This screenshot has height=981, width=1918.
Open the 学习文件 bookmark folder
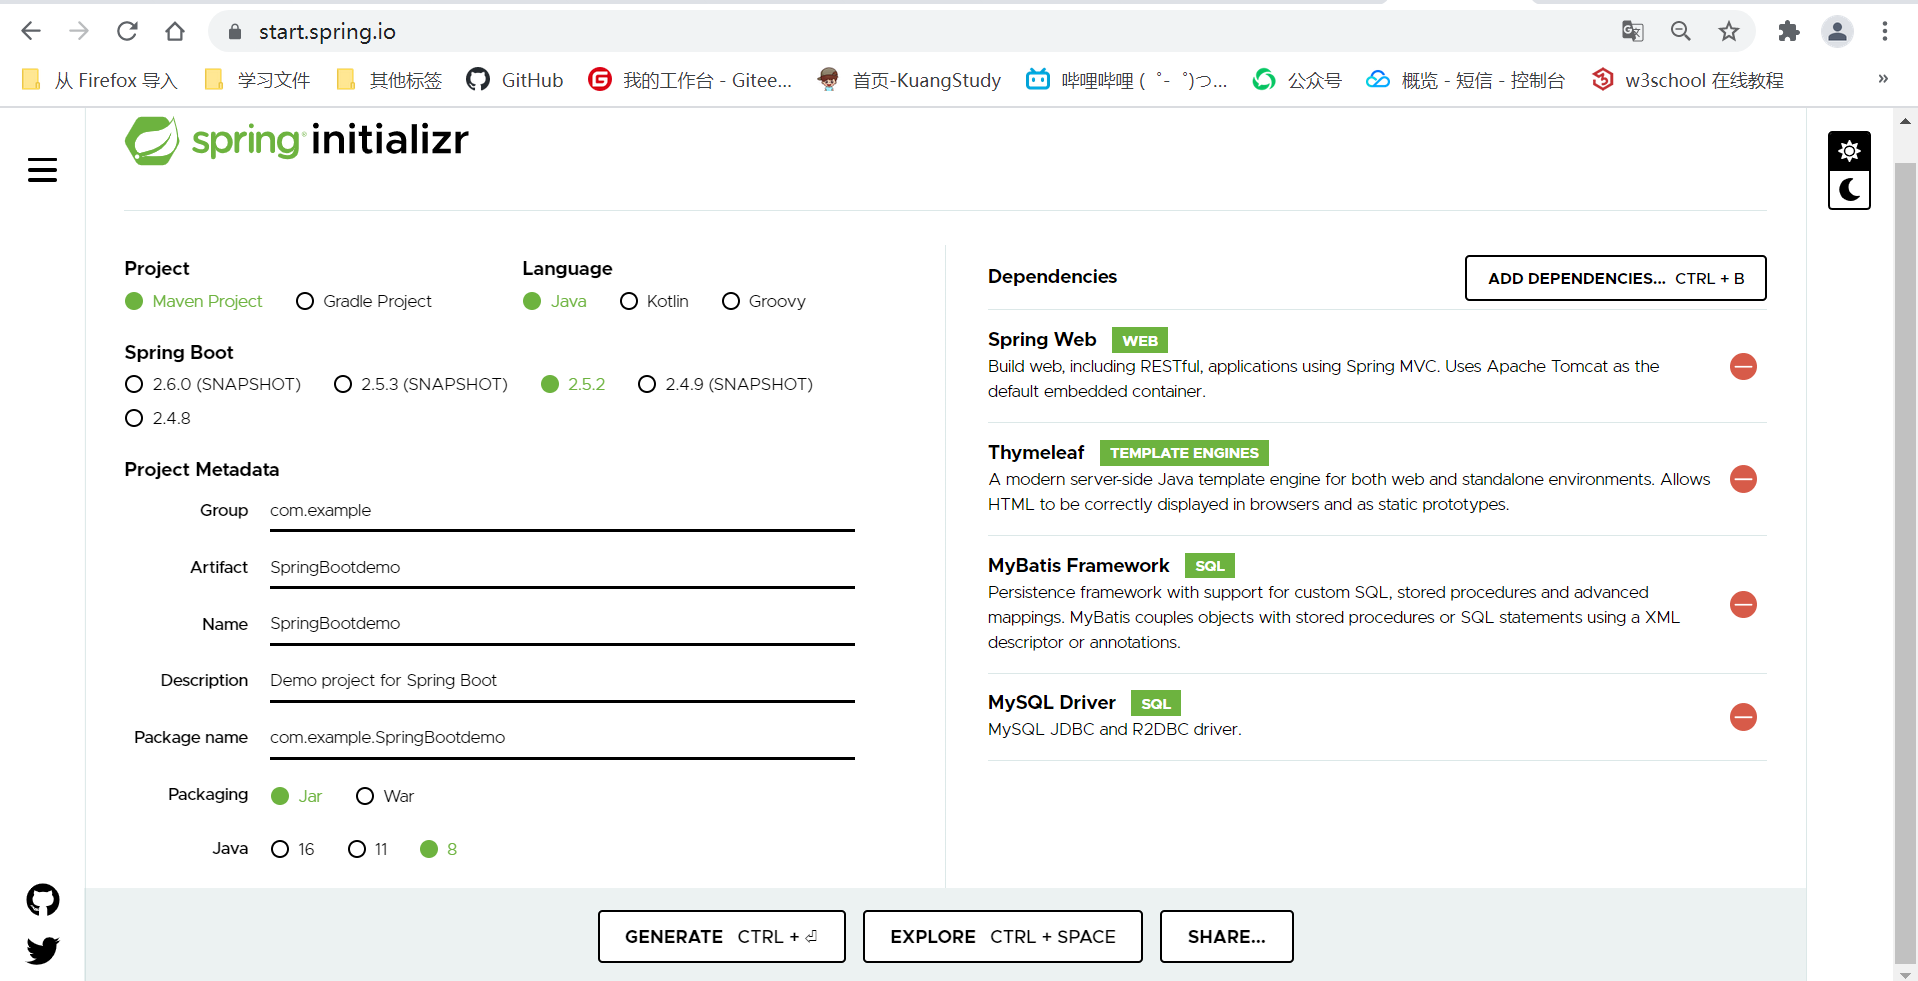coord(257,80)
